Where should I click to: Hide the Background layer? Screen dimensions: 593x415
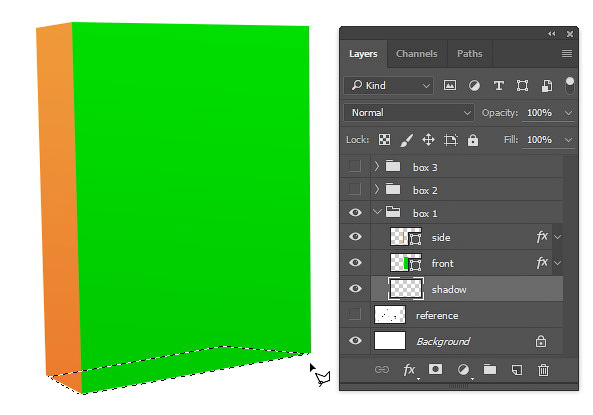point(355,340)
